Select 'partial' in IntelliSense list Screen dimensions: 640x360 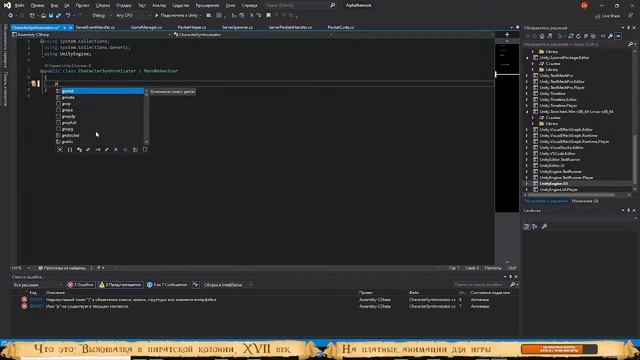pos(100,91)
